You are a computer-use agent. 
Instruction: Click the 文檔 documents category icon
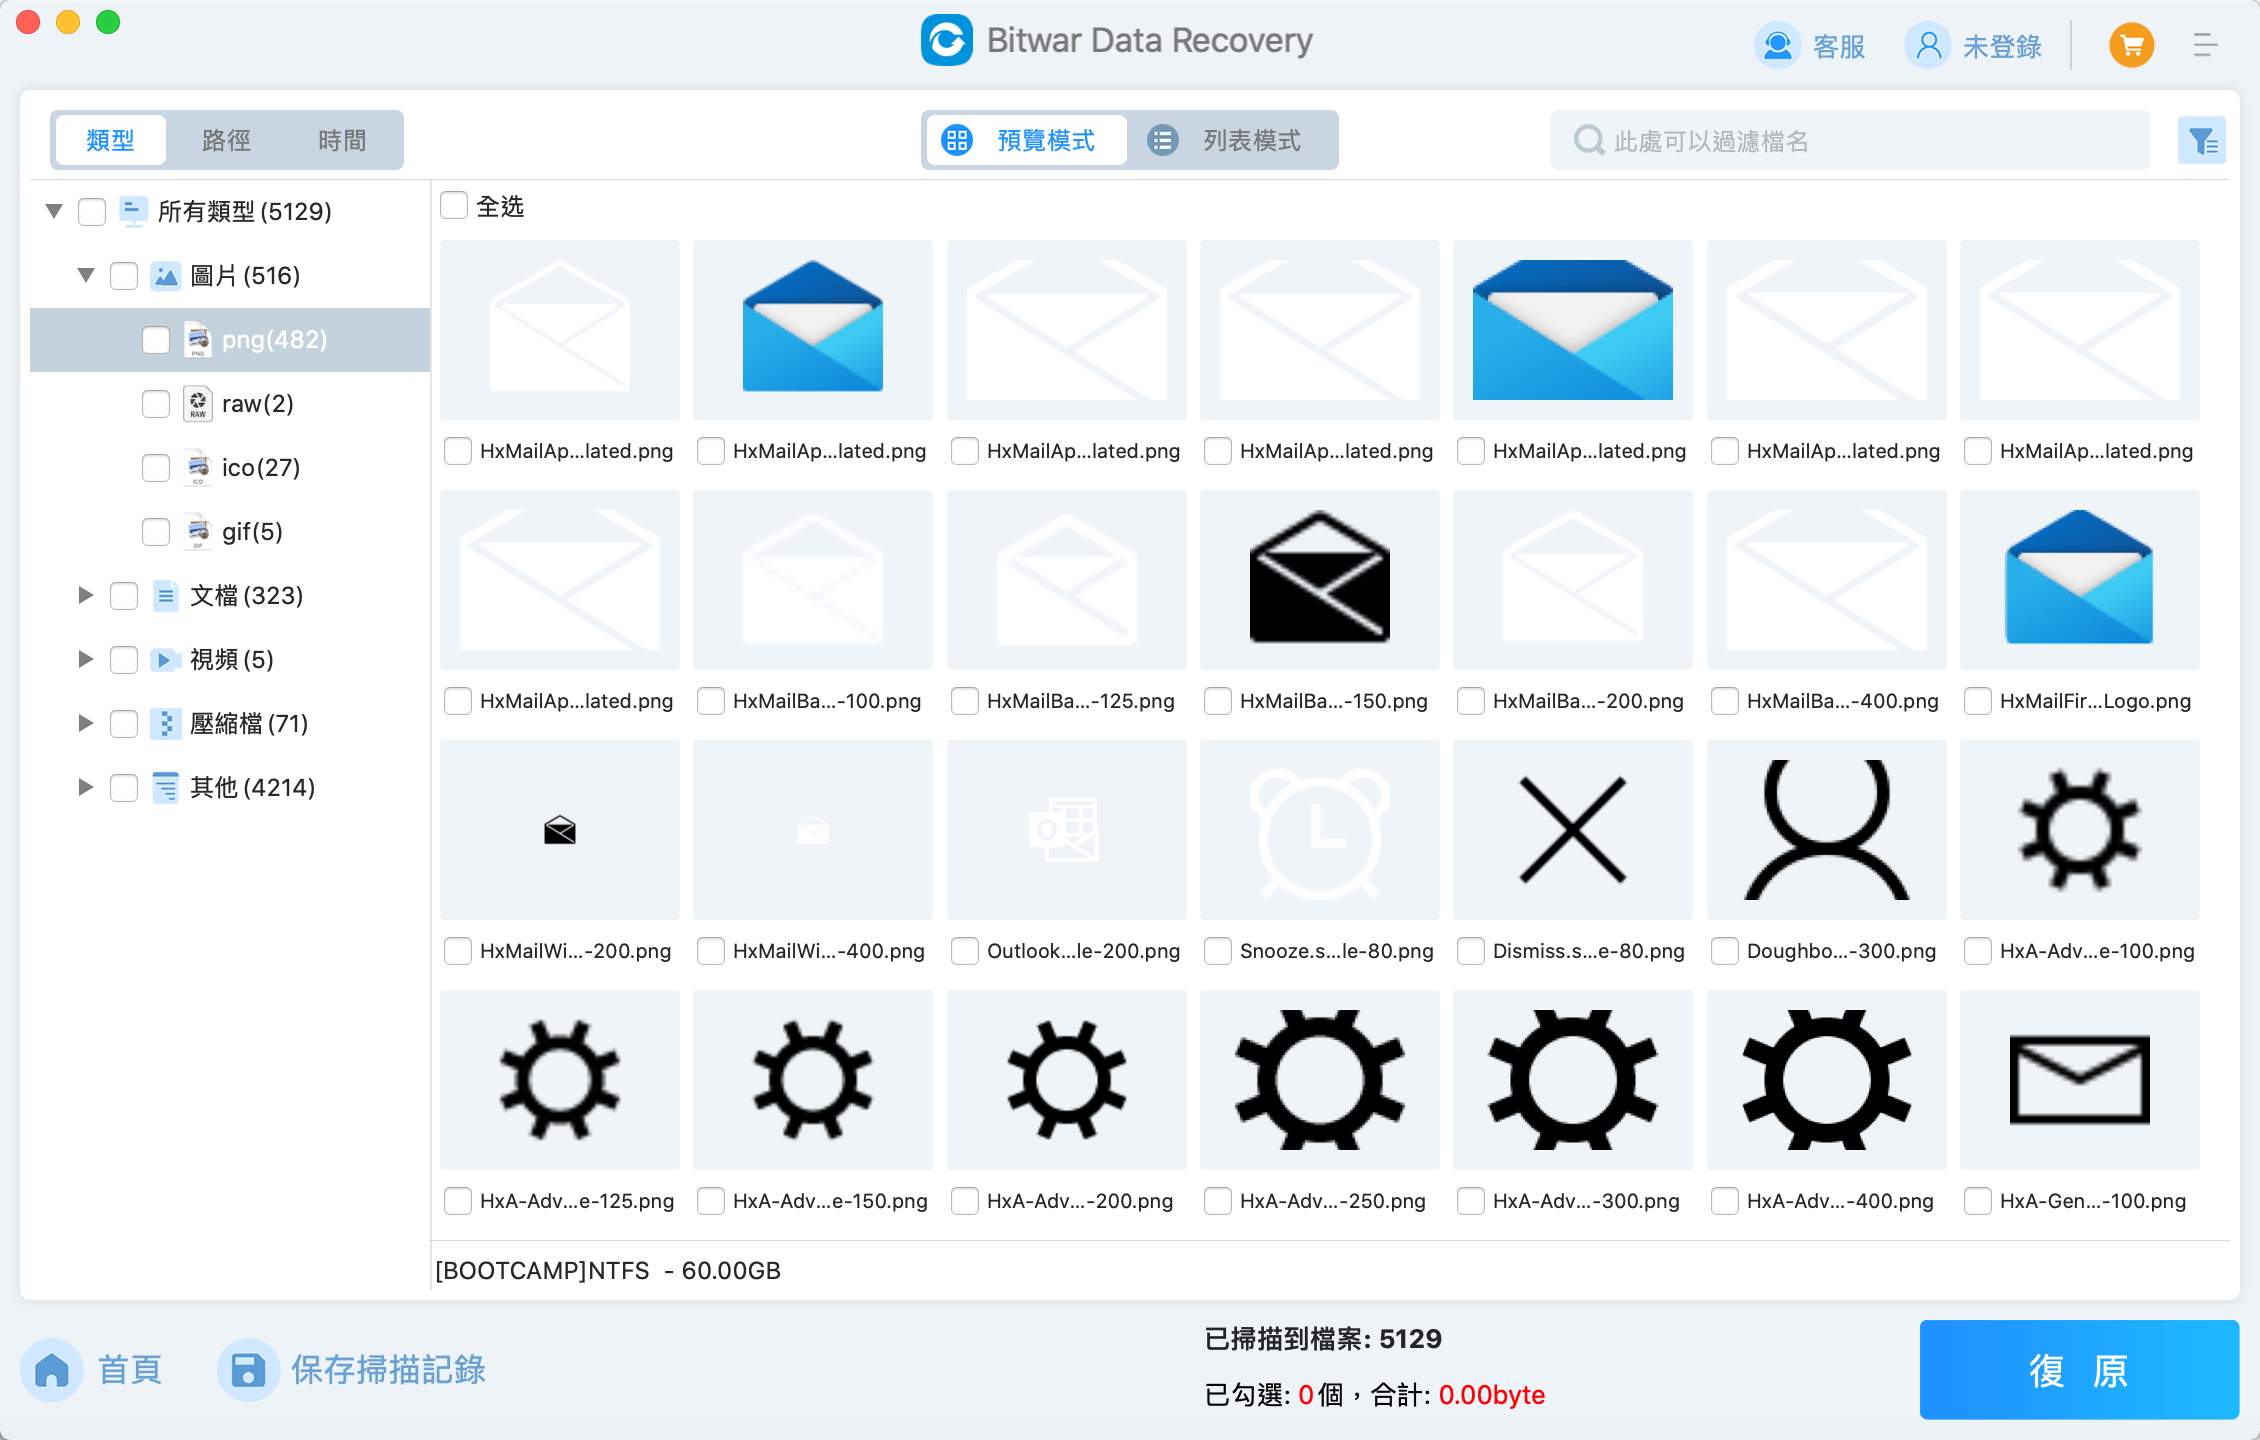point(165,596)
